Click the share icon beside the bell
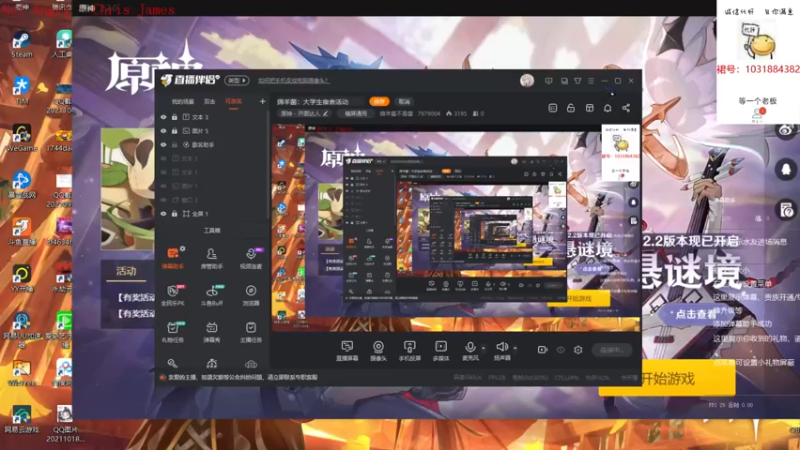The width and height of the screenshot is (800, 450). pos(626,108)
